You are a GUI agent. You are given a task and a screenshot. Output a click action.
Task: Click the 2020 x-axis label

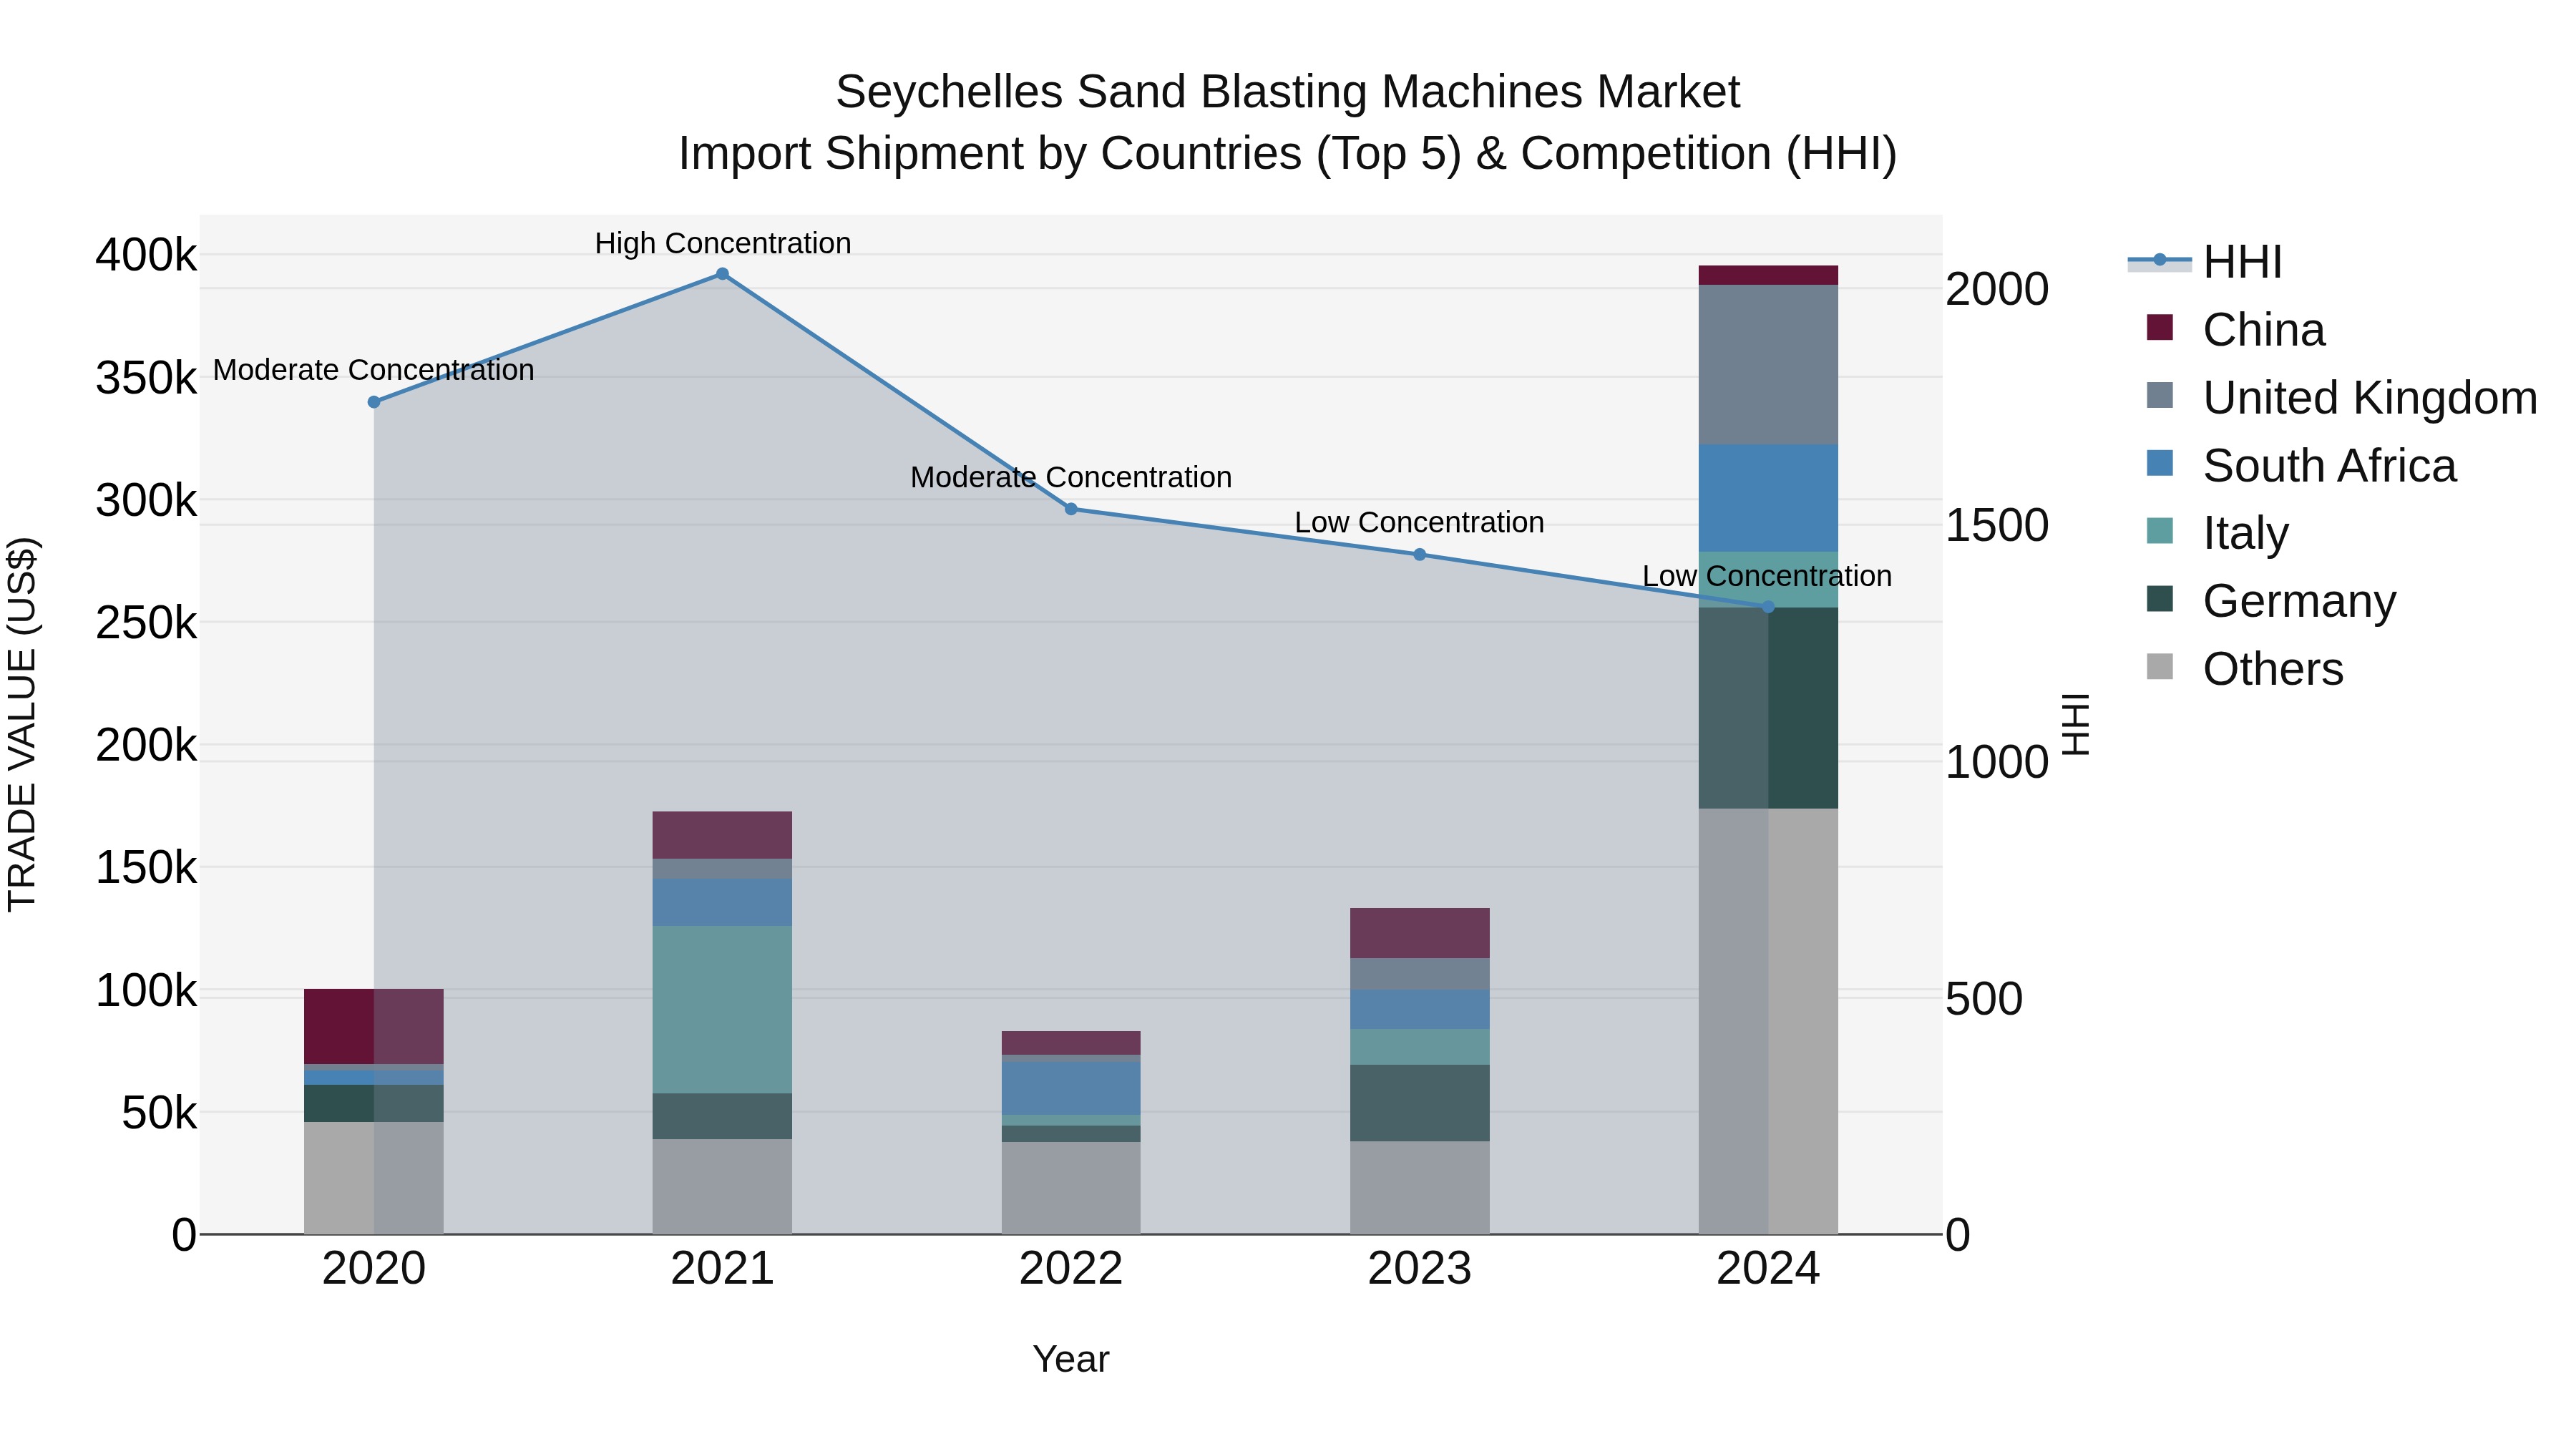374,1269
